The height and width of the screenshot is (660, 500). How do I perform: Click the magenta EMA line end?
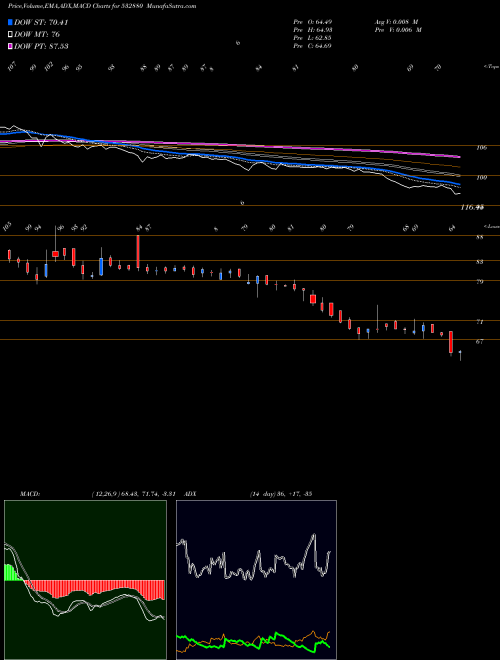point(458,157)
